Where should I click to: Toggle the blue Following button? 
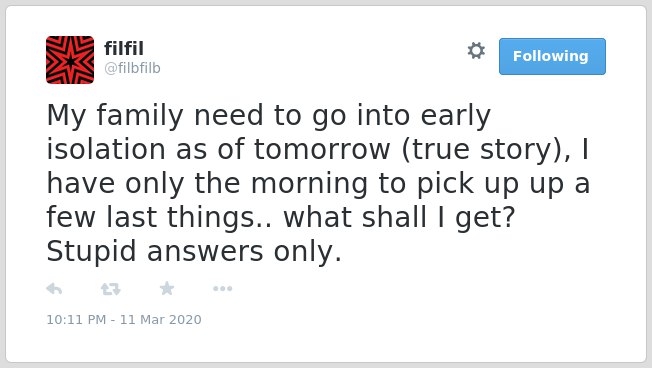tap(552, 56)
